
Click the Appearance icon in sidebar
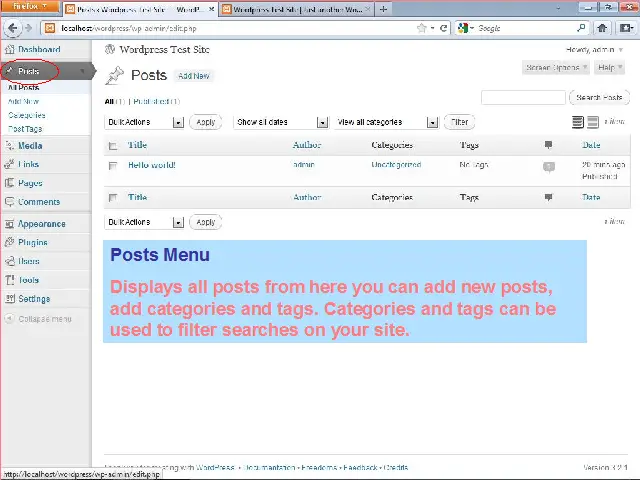[9, 224]
